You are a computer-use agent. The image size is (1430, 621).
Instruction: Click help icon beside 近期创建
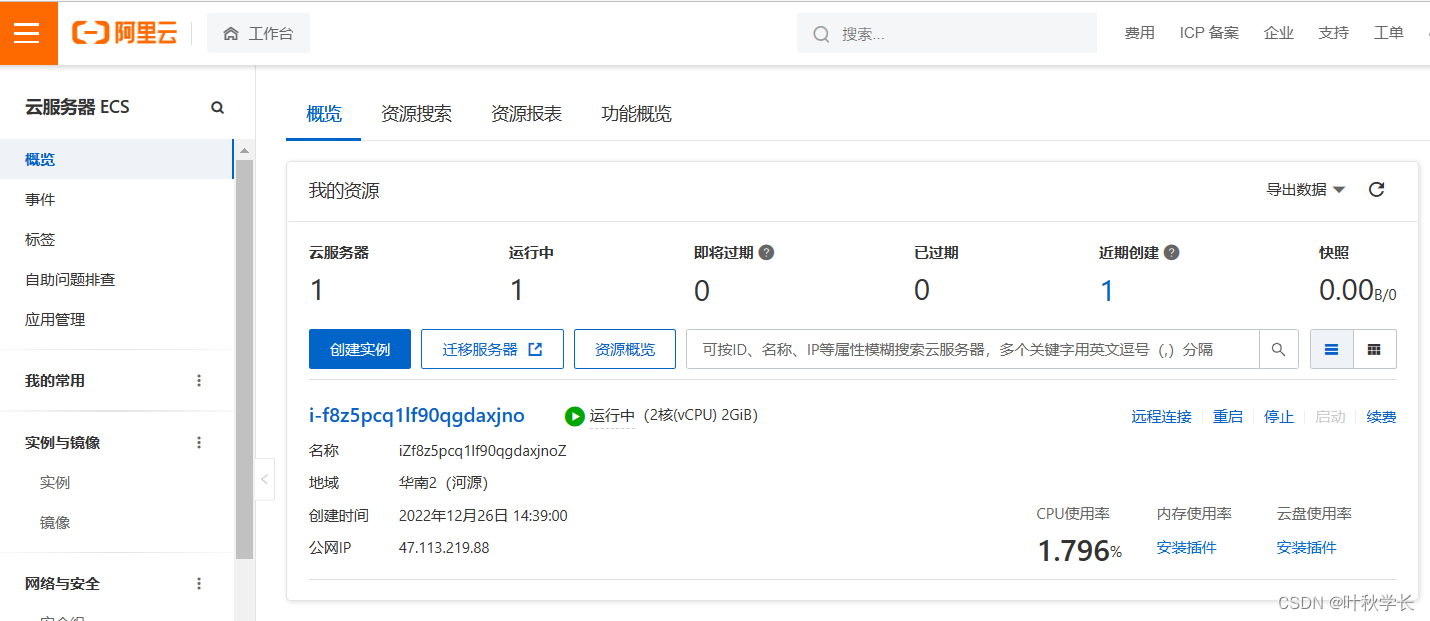(1172, 253)
